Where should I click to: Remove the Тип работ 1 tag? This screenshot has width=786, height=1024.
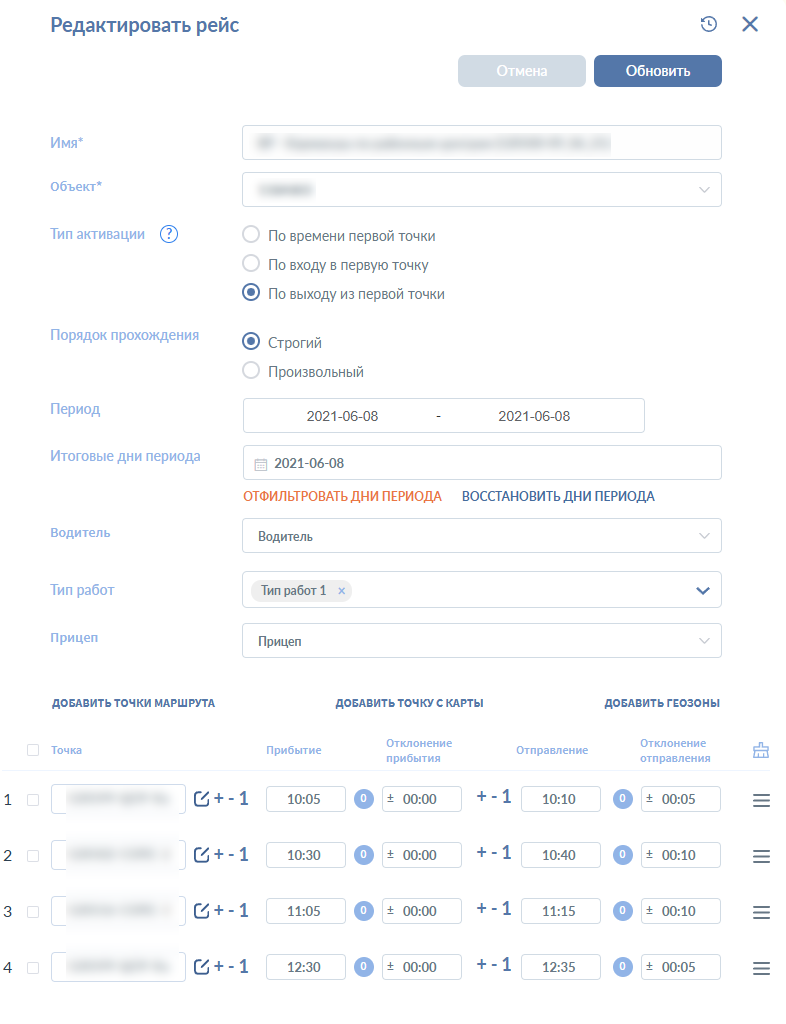tap(341, 591)
